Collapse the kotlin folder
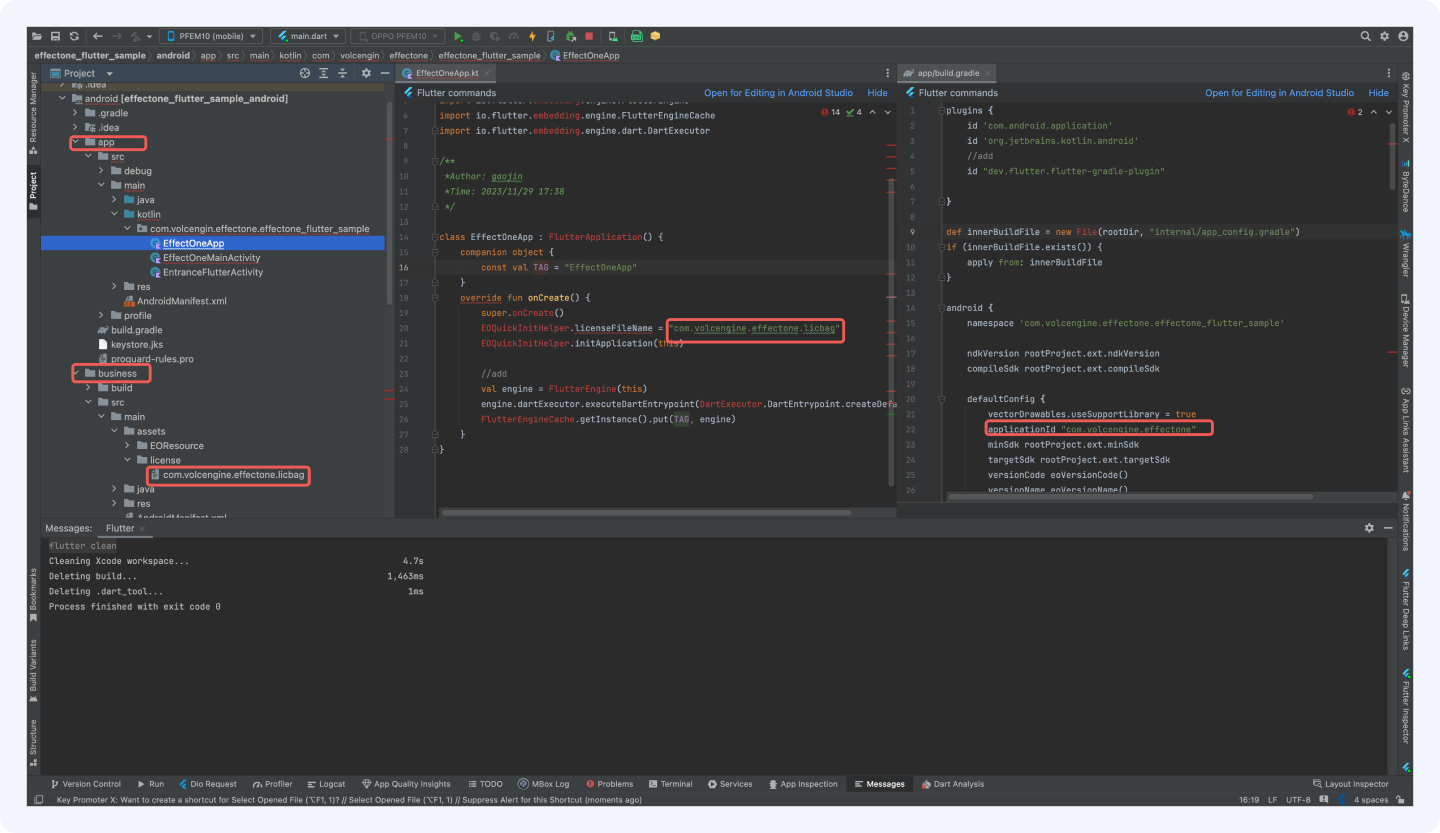Image resolution: width=1440 pixels, height=833 pixels. tap(115, 214)
